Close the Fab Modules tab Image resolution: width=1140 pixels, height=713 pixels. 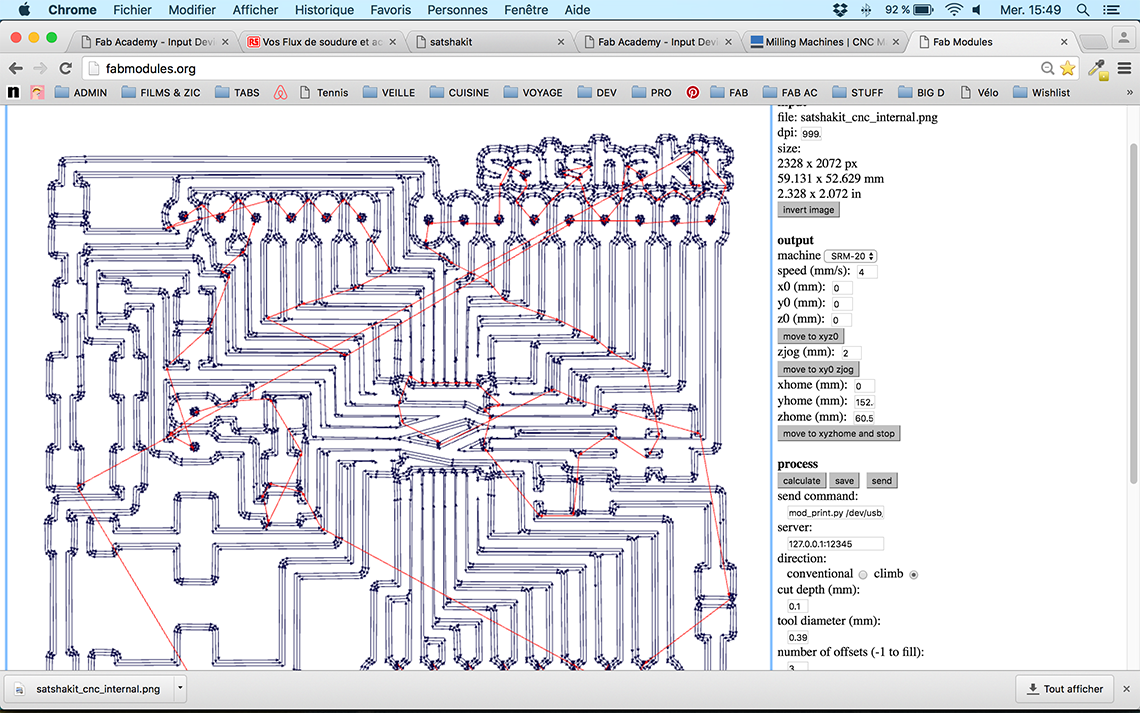[1064, 42]
